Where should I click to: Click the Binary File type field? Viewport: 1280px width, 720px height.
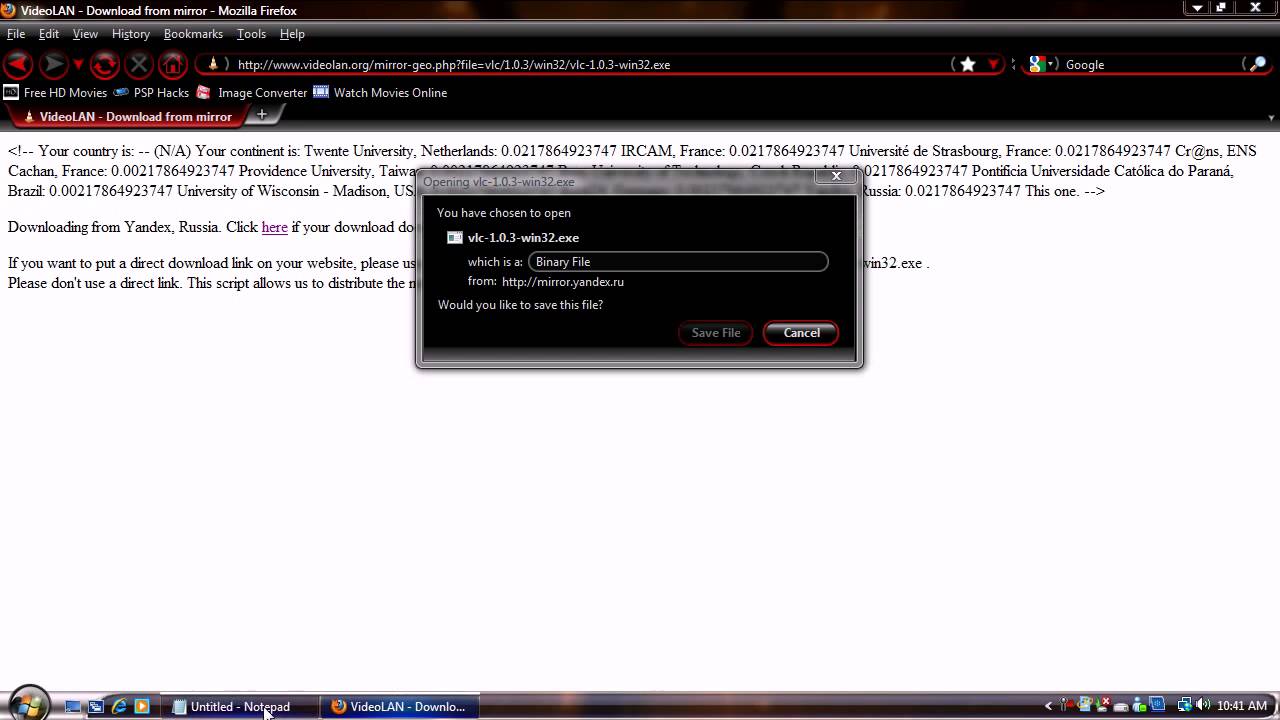click(x=678, y=262)
